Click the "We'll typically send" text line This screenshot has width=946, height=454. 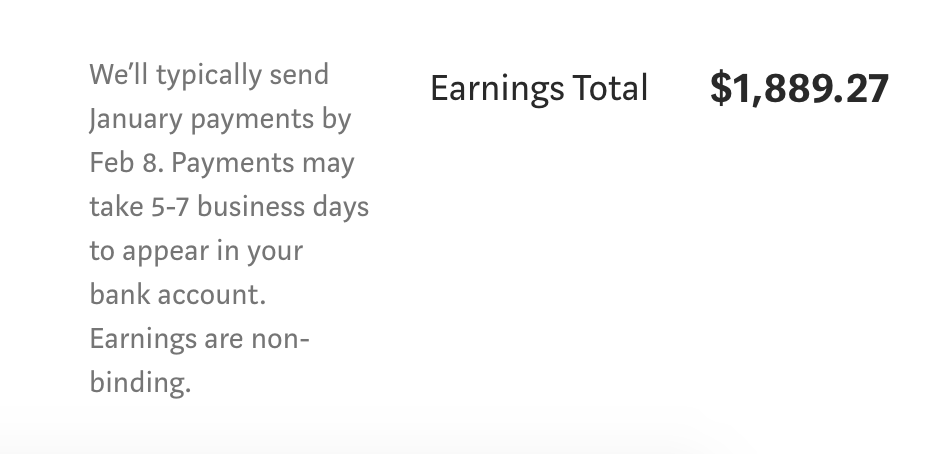pos(209,76)
